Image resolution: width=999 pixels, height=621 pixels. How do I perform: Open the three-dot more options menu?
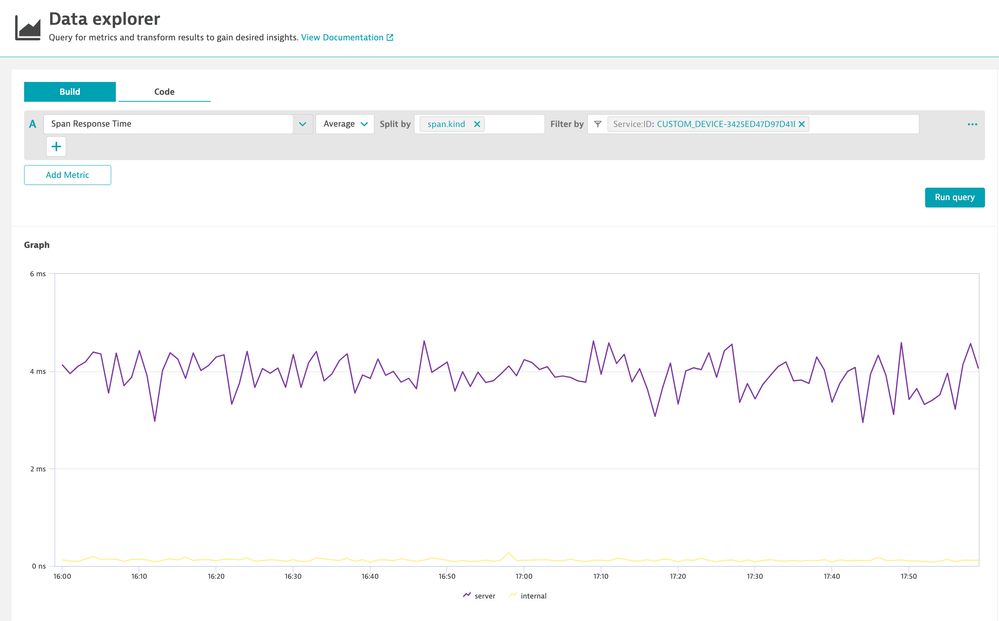(972, 124)
